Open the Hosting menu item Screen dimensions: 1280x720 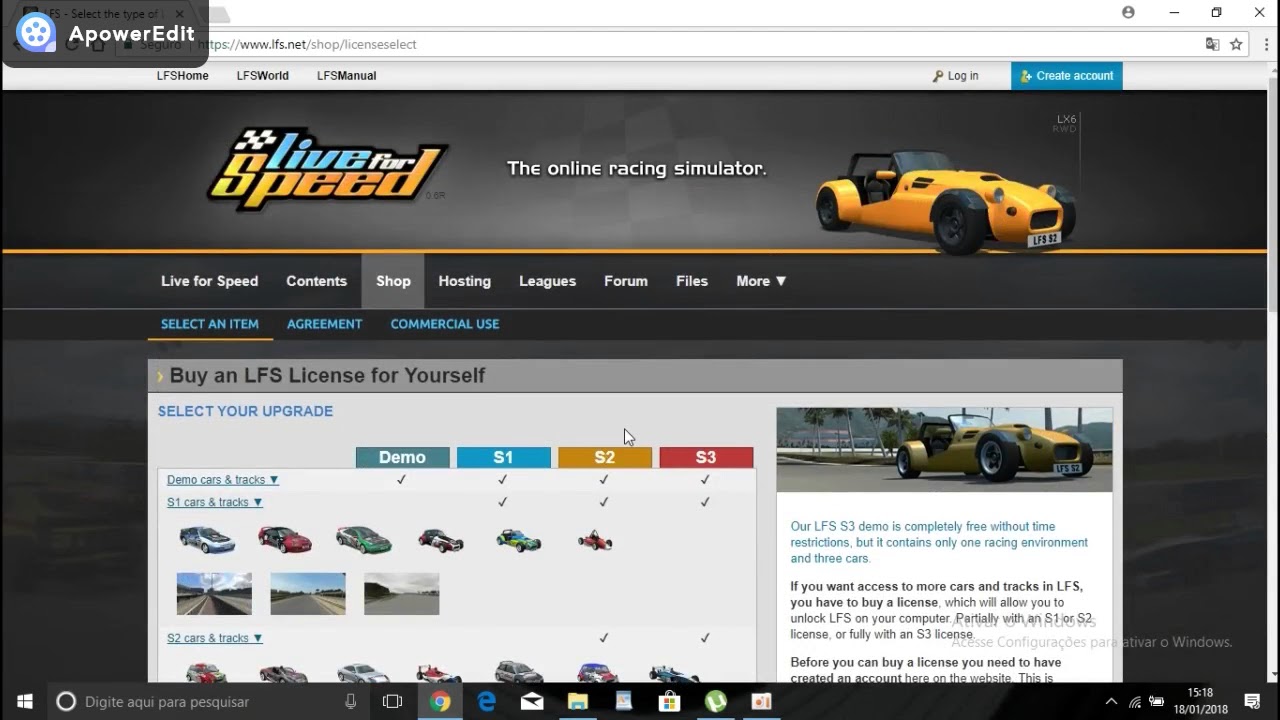(x=464, y=281)
